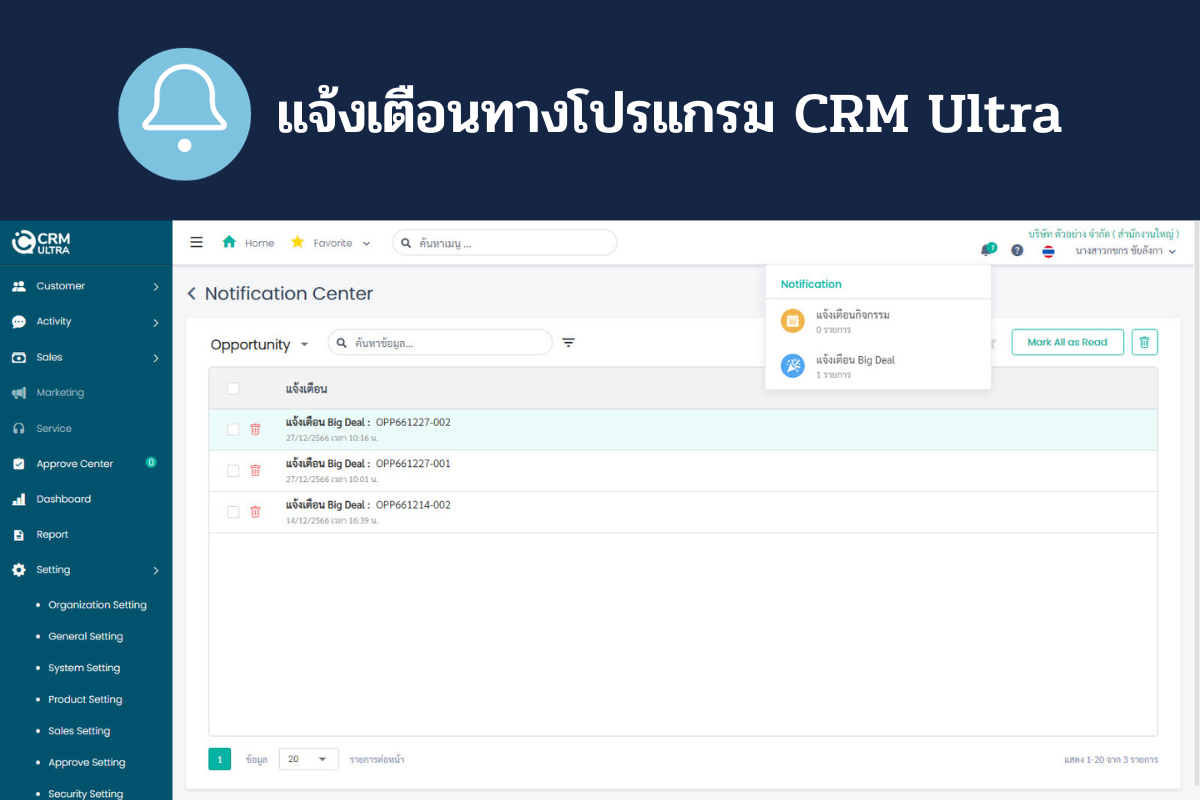Toggle the select-all header checkbox

(x=233, y=388)
